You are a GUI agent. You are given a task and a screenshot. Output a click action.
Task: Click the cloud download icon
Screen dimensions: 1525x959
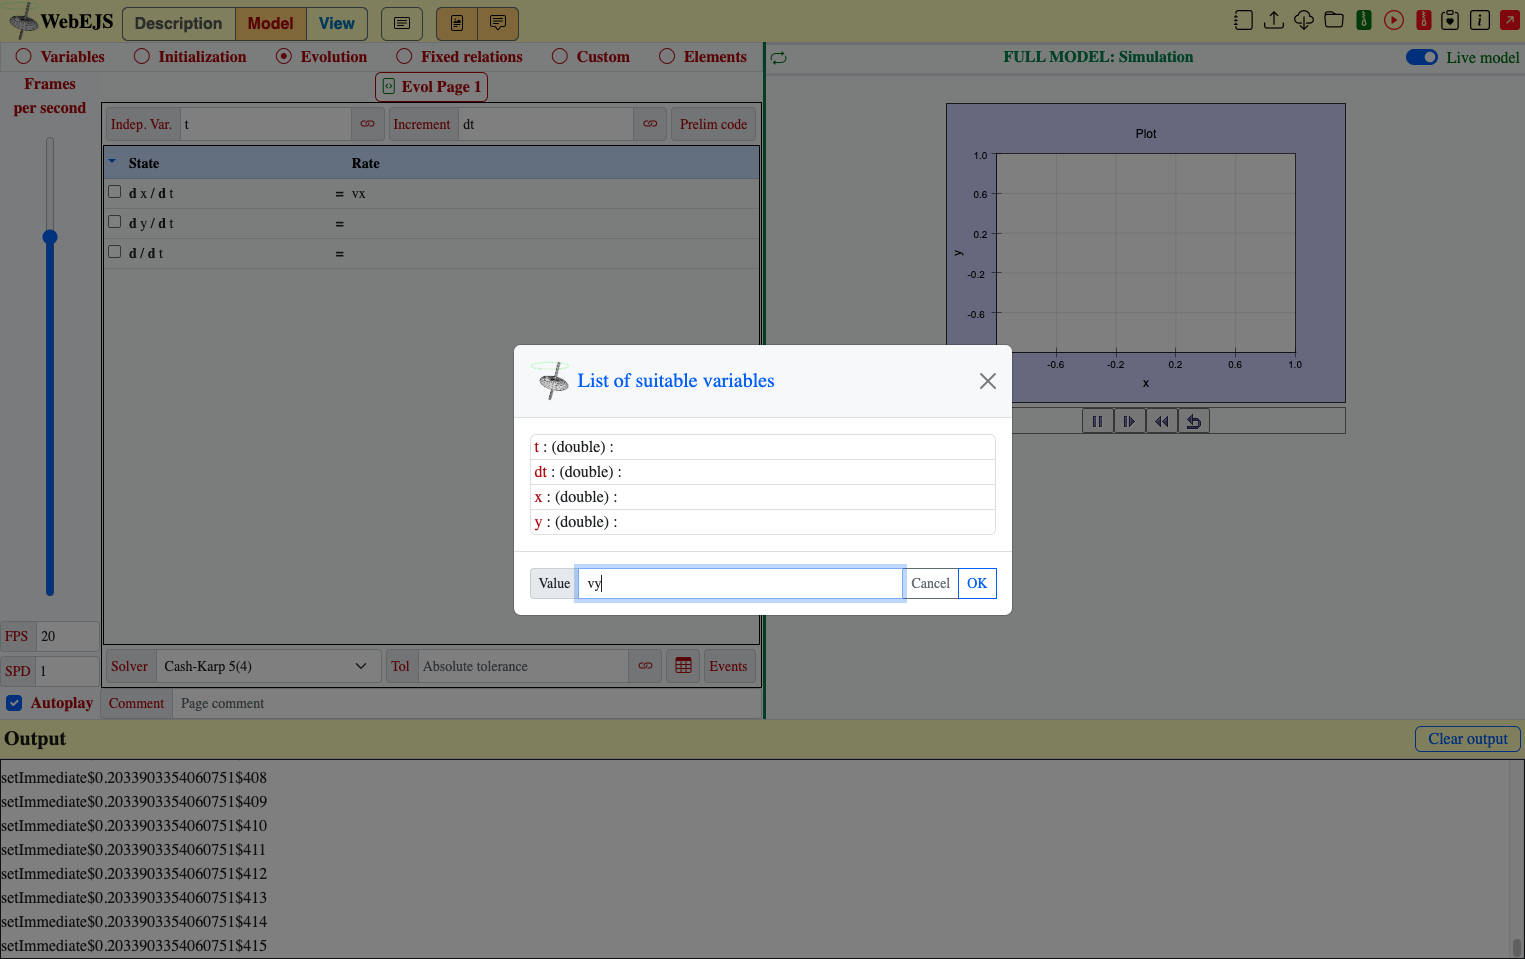[x=1304, y=20]
